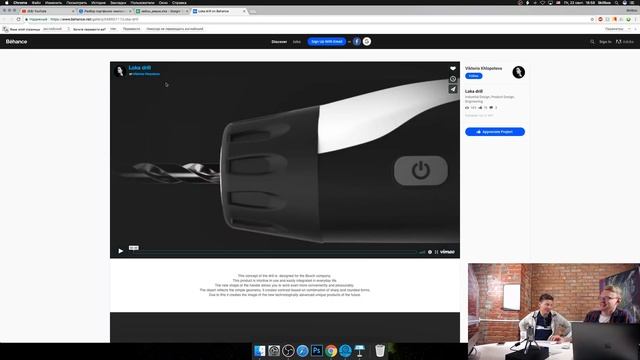Open Behance search magnifier
Image resolution: width=640 pixels, height=360 pixels.
[592, 42]
